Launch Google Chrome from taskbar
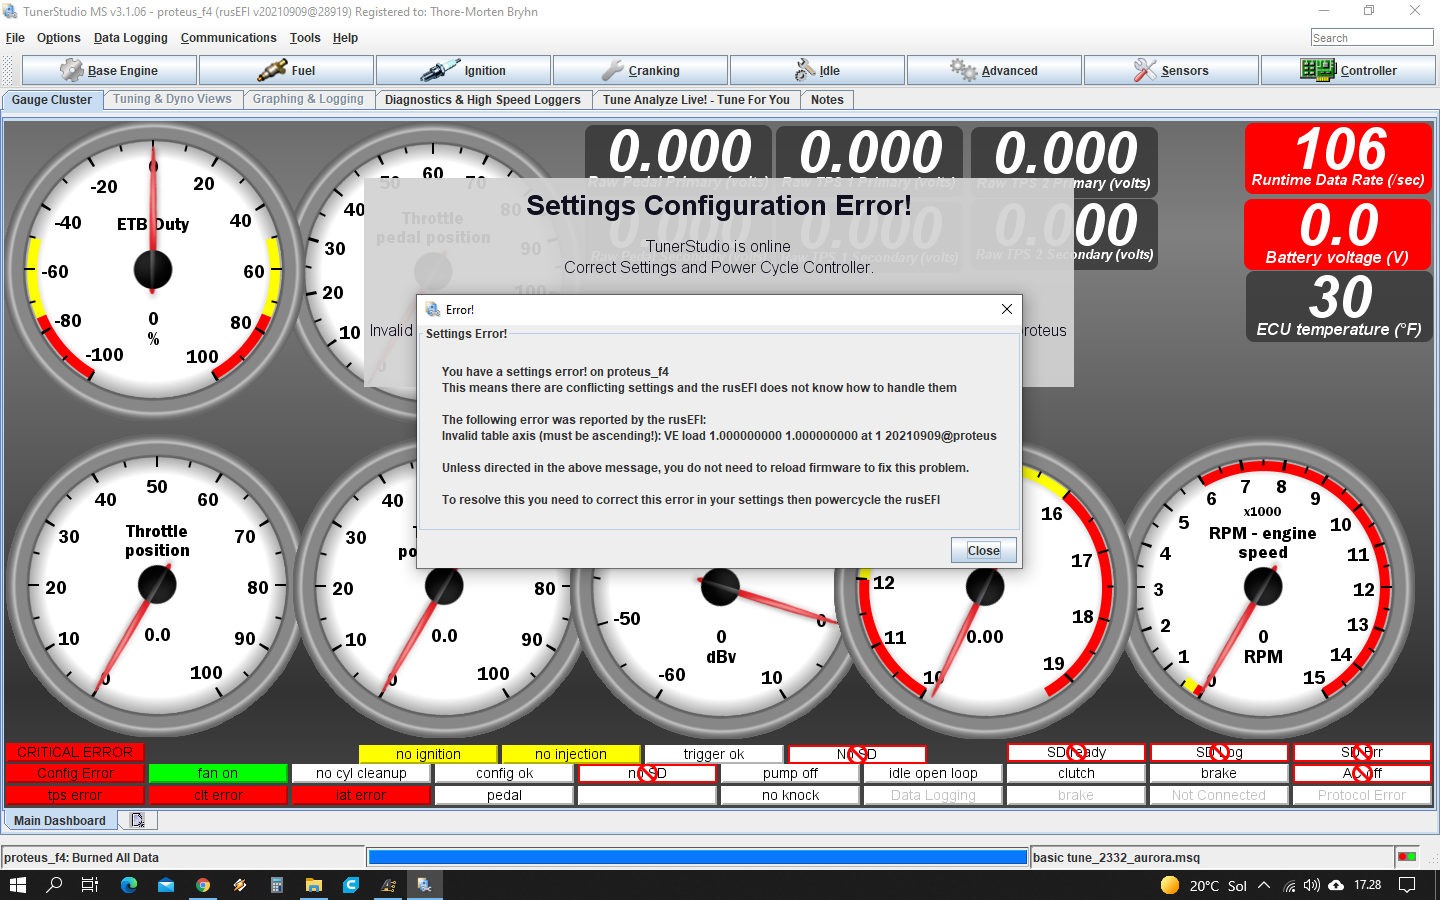The image size is (1440, 900). pos(203,885)
